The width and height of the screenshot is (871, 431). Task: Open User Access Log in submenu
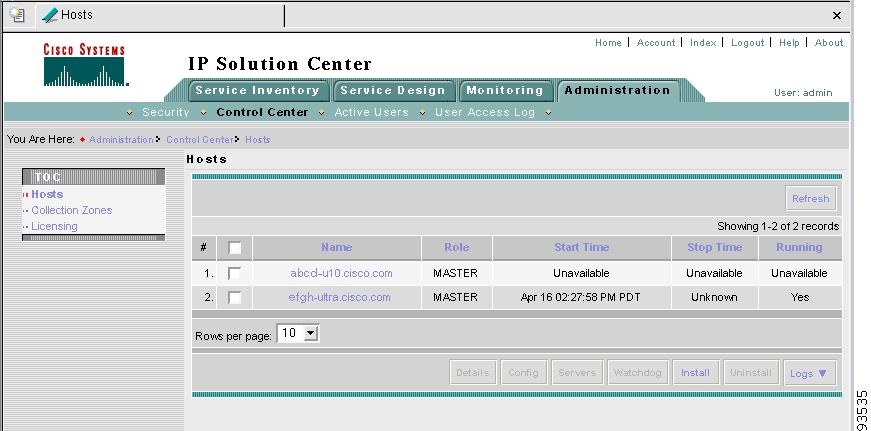pyautogui.click(x=484, y=112)
